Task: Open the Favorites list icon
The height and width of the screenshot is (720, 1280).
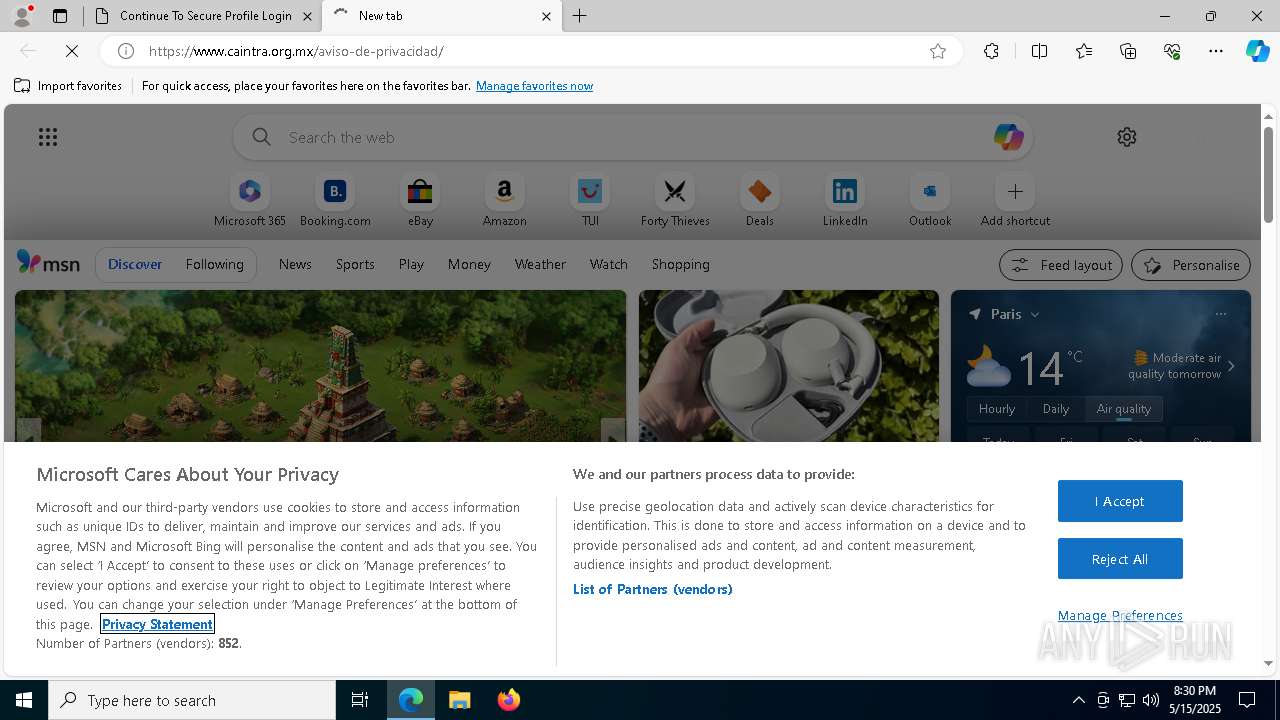Action: (1084, 51)
